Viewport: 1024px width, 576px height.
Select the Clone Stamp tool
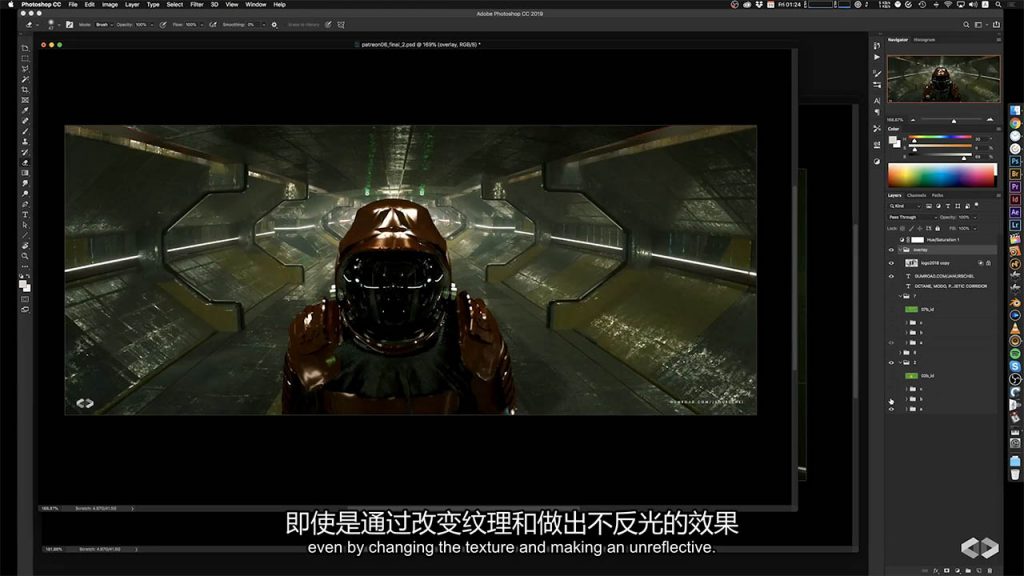25,142
